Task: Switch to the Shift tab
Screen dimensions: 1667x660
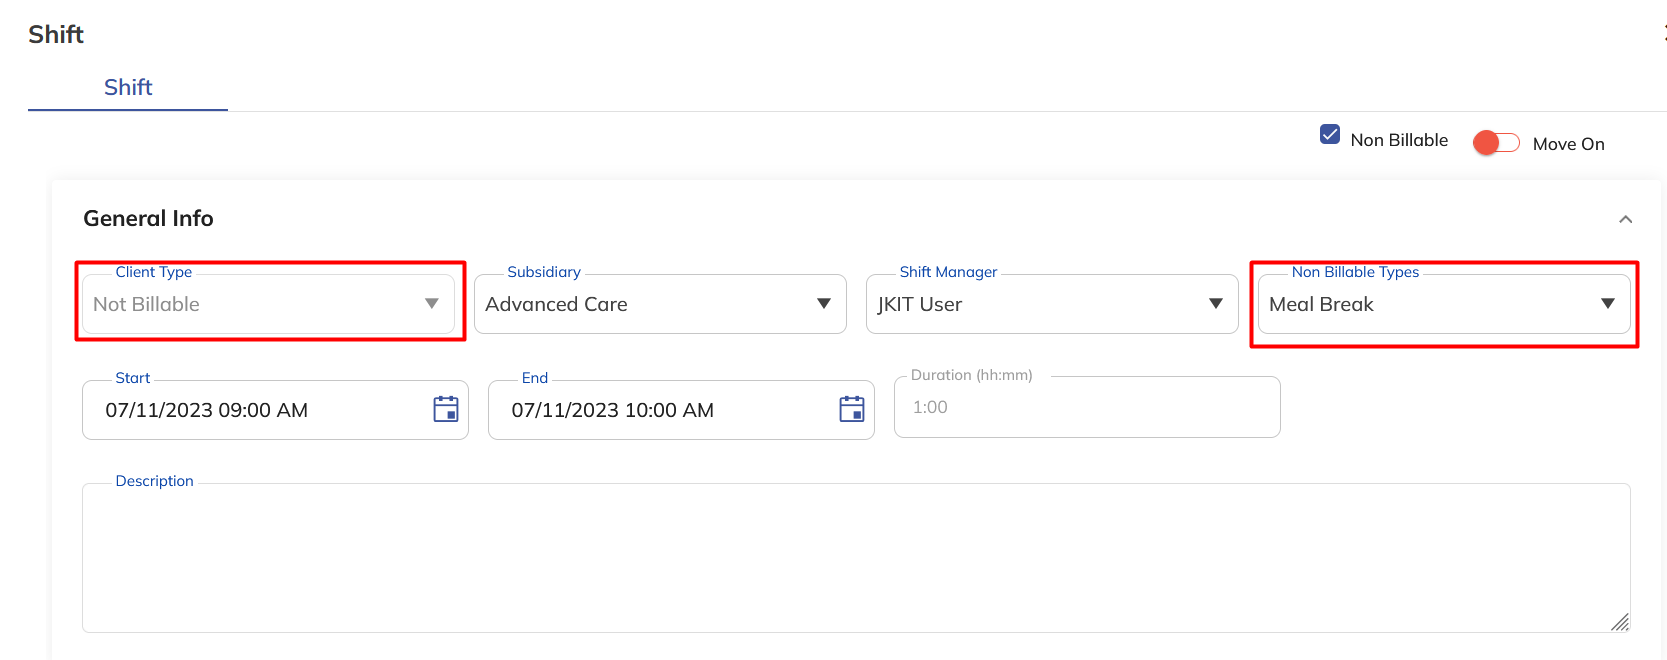Action: [128, 87]
